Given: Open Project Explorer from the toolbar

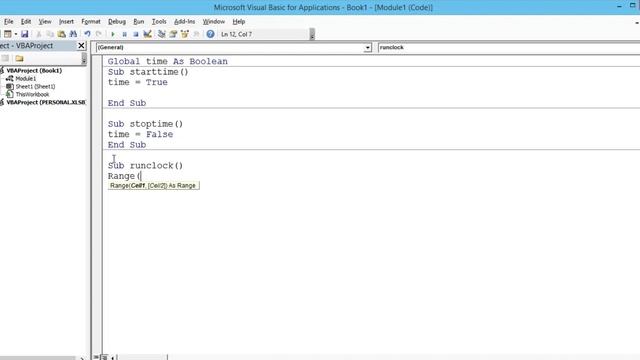Looking at the screenshot, I should point(162,34).
